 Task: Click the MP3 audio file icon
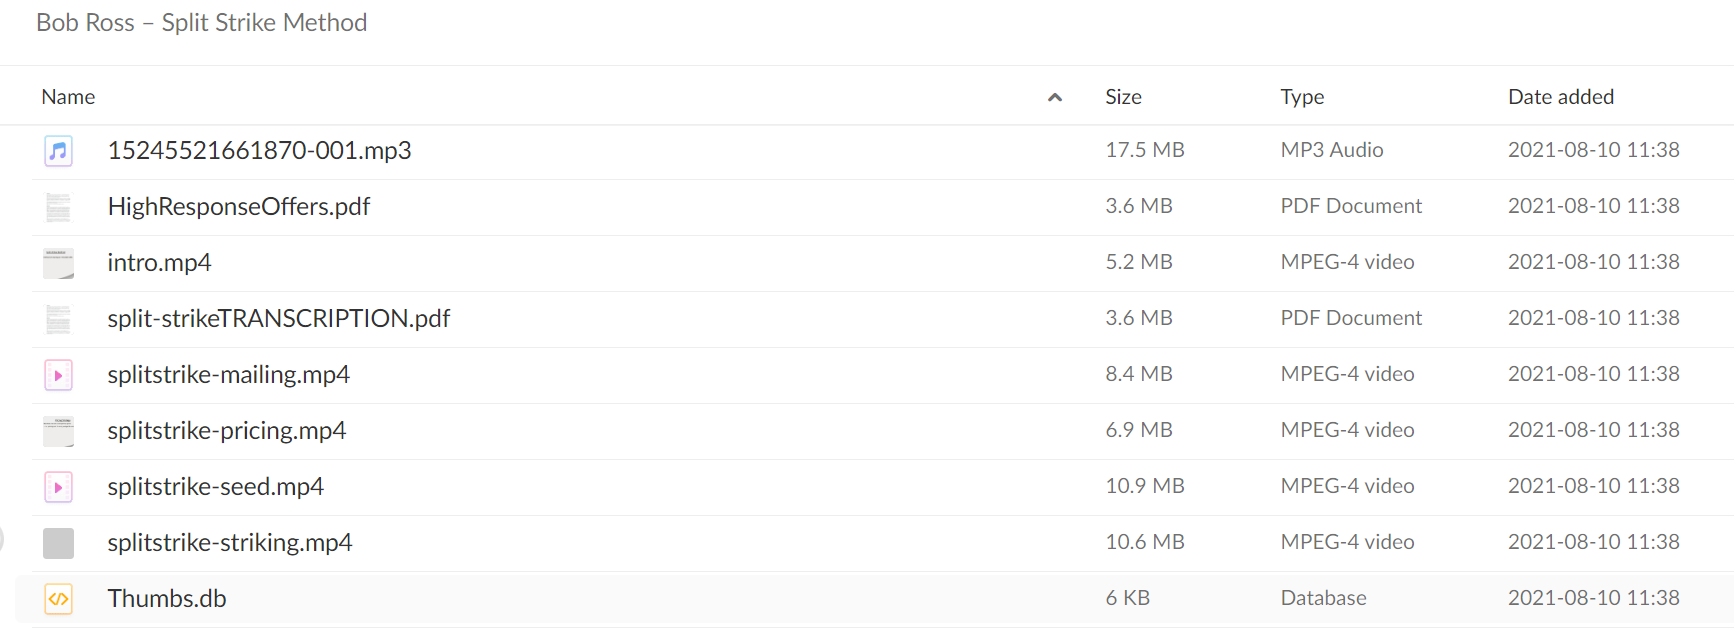pos(58,151)
